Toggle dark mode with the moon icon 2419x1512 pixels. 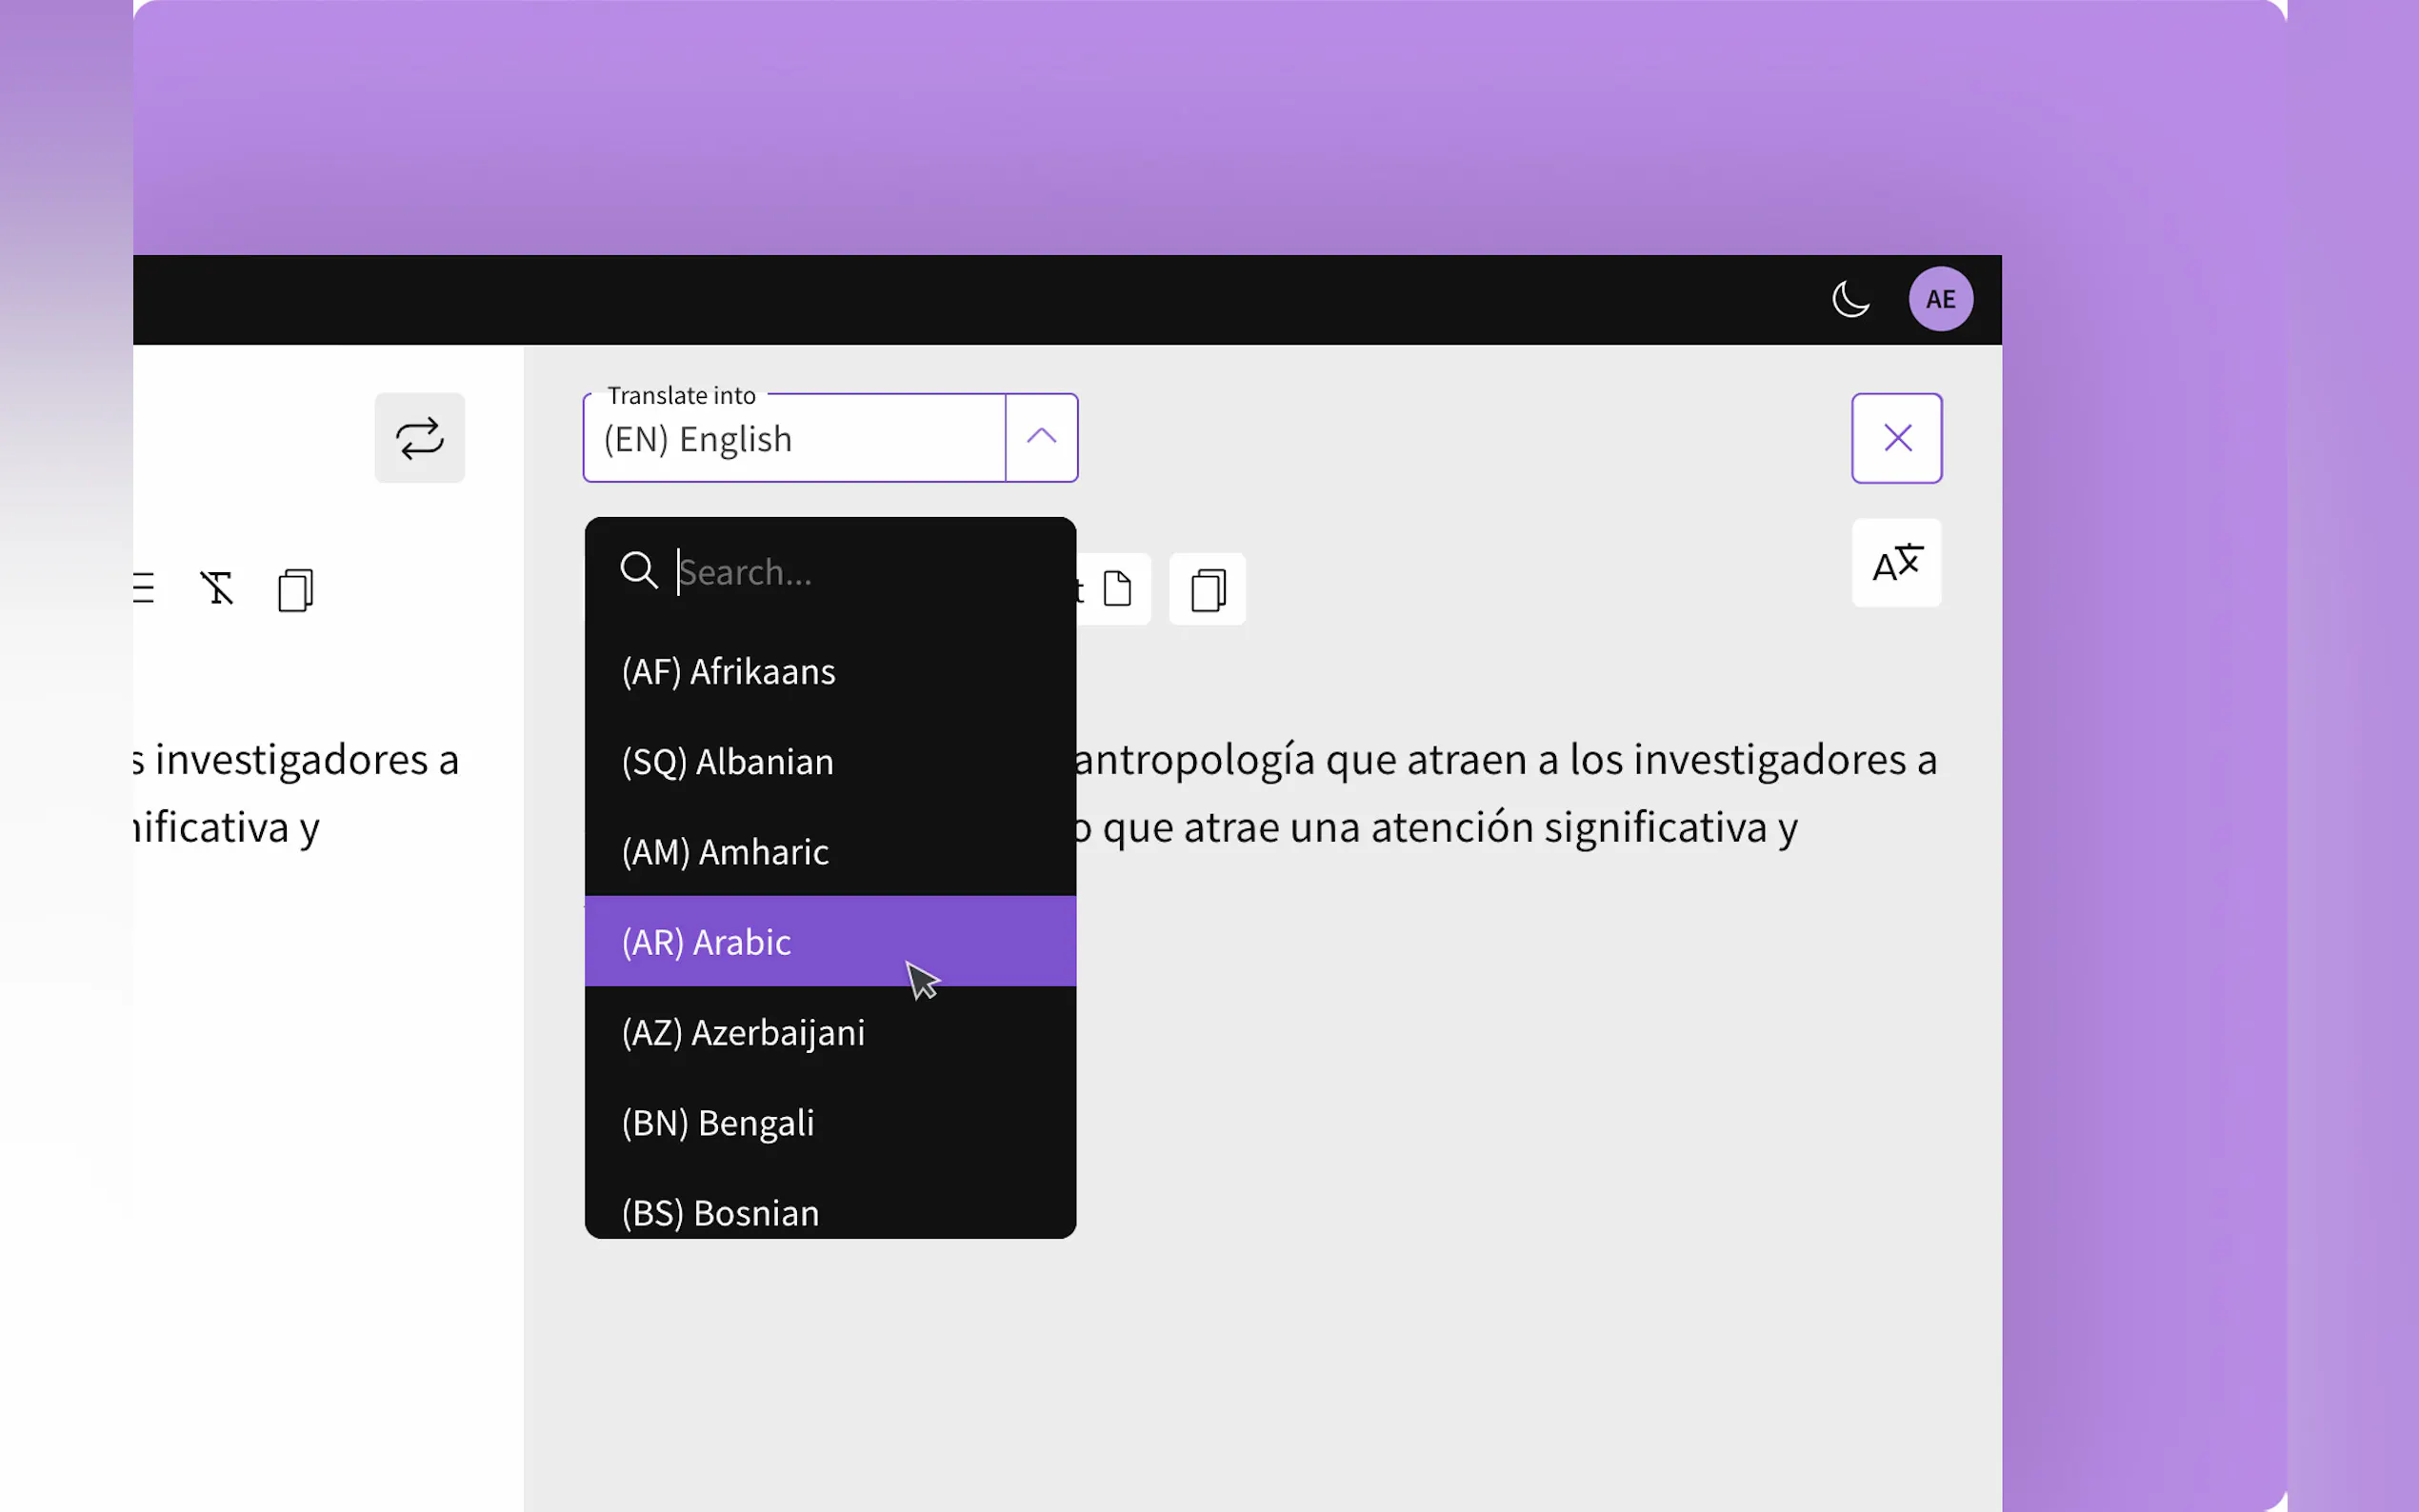[x=1850, y=299]
